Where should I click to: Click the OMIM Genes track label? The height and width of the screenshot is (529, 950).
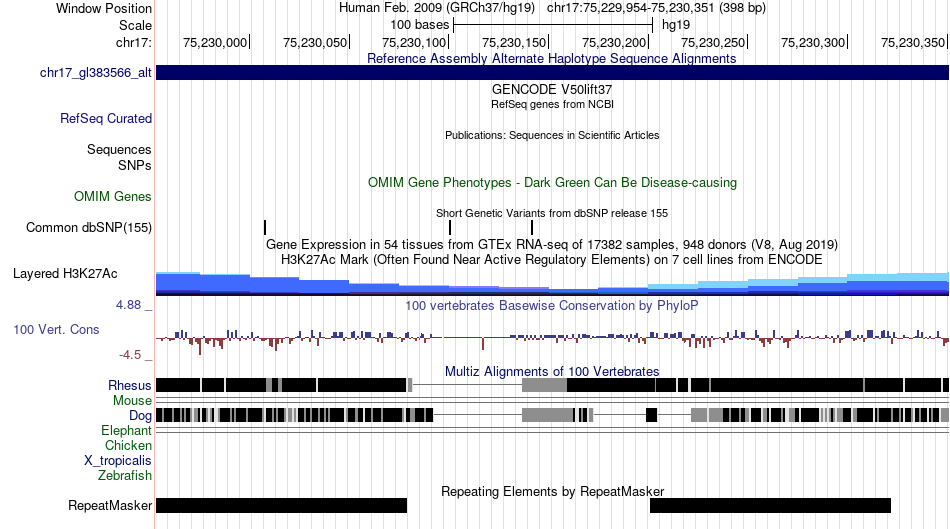point(113,196)
